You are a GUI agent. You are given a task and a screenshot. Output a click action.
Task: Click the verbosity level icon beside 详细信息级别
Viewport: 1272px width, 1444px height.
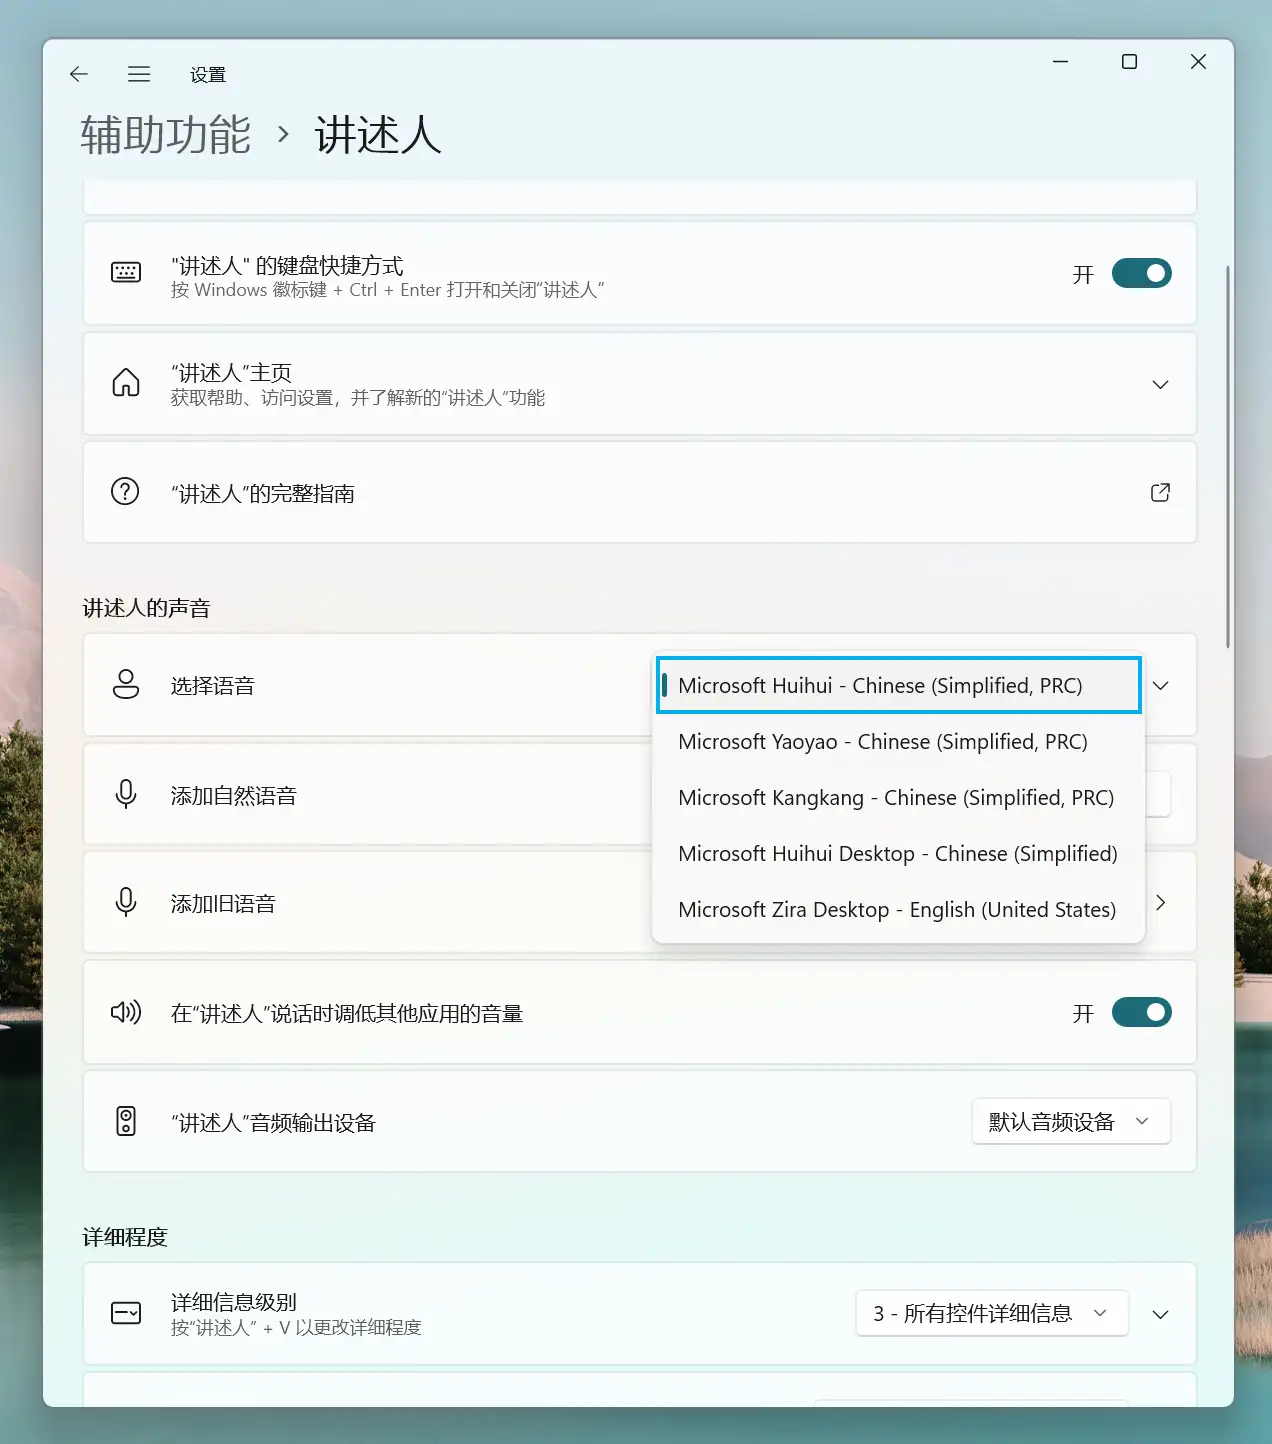(x=126, y=1313)
